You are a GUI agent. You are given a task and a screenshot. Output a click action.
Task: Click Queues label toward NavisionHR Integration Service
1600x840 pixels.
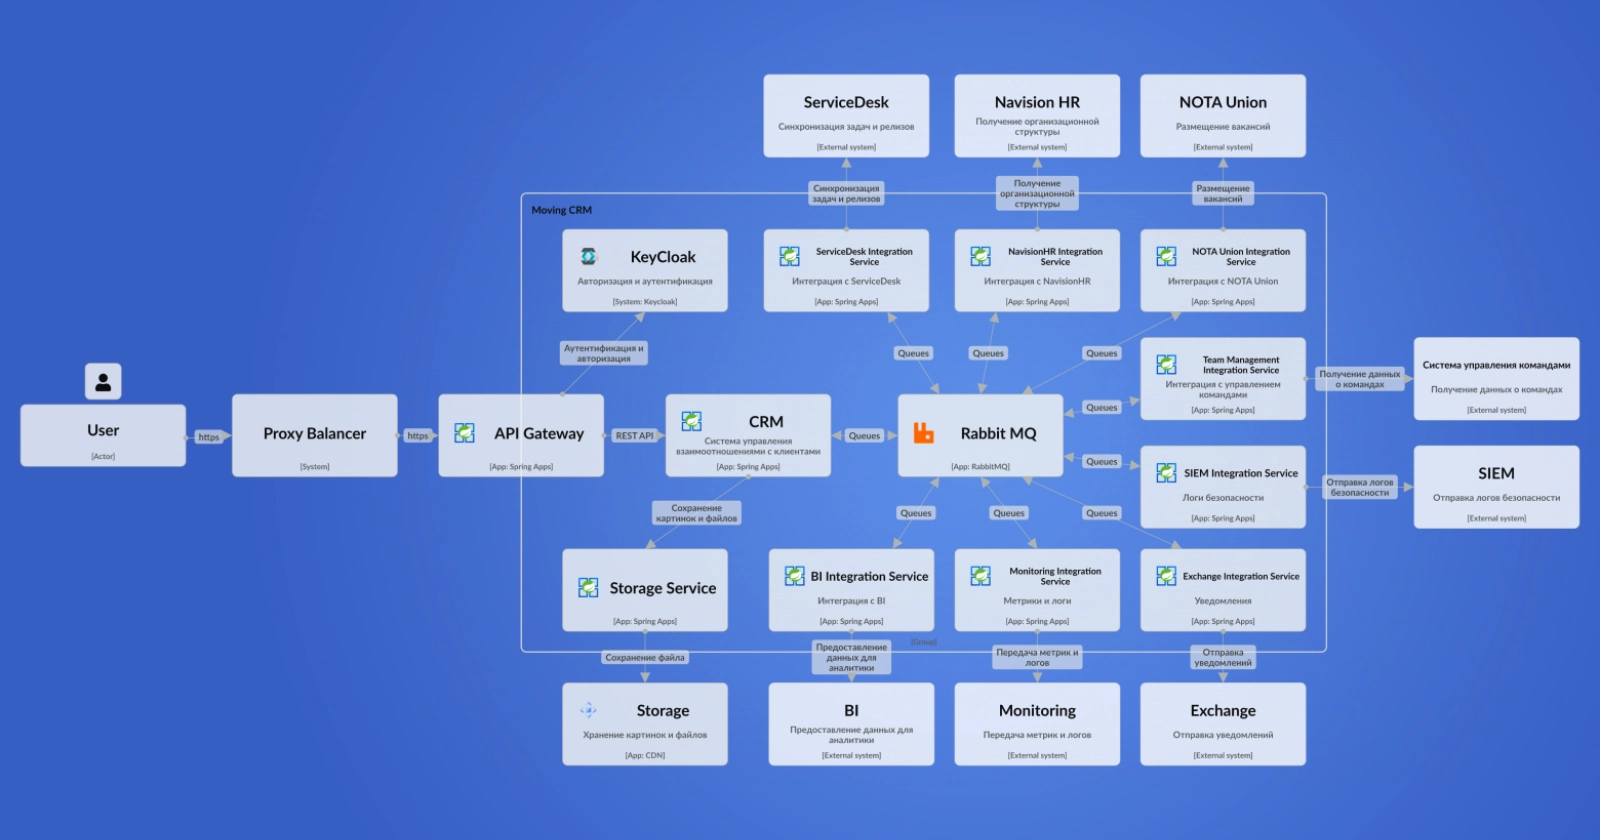[988, 353]
